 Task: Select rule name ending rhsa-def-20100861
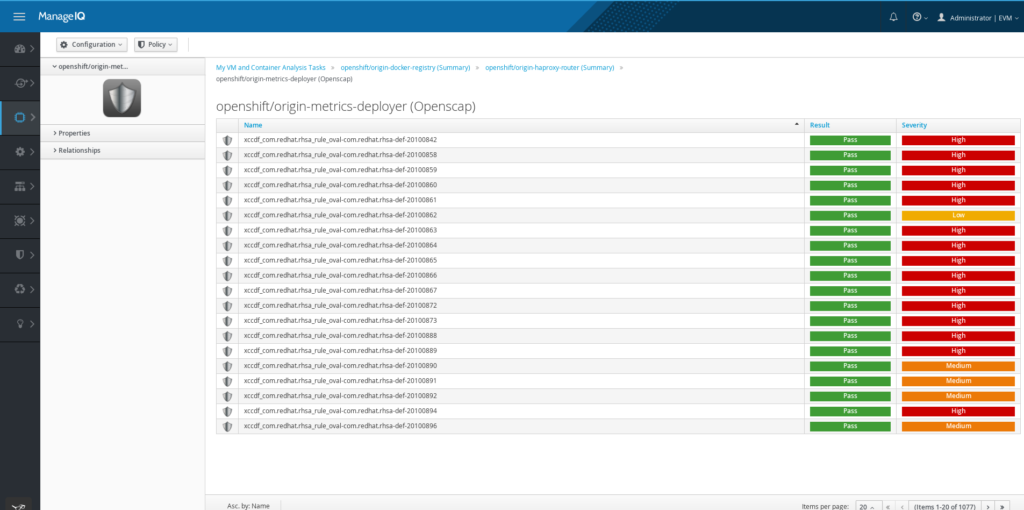pos(340,200)
